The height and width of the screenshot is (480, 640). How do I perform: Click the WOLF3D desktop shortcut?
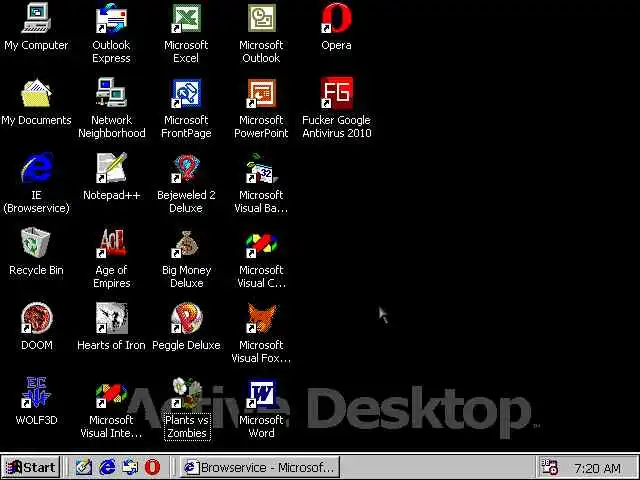[x=36, y=393]
